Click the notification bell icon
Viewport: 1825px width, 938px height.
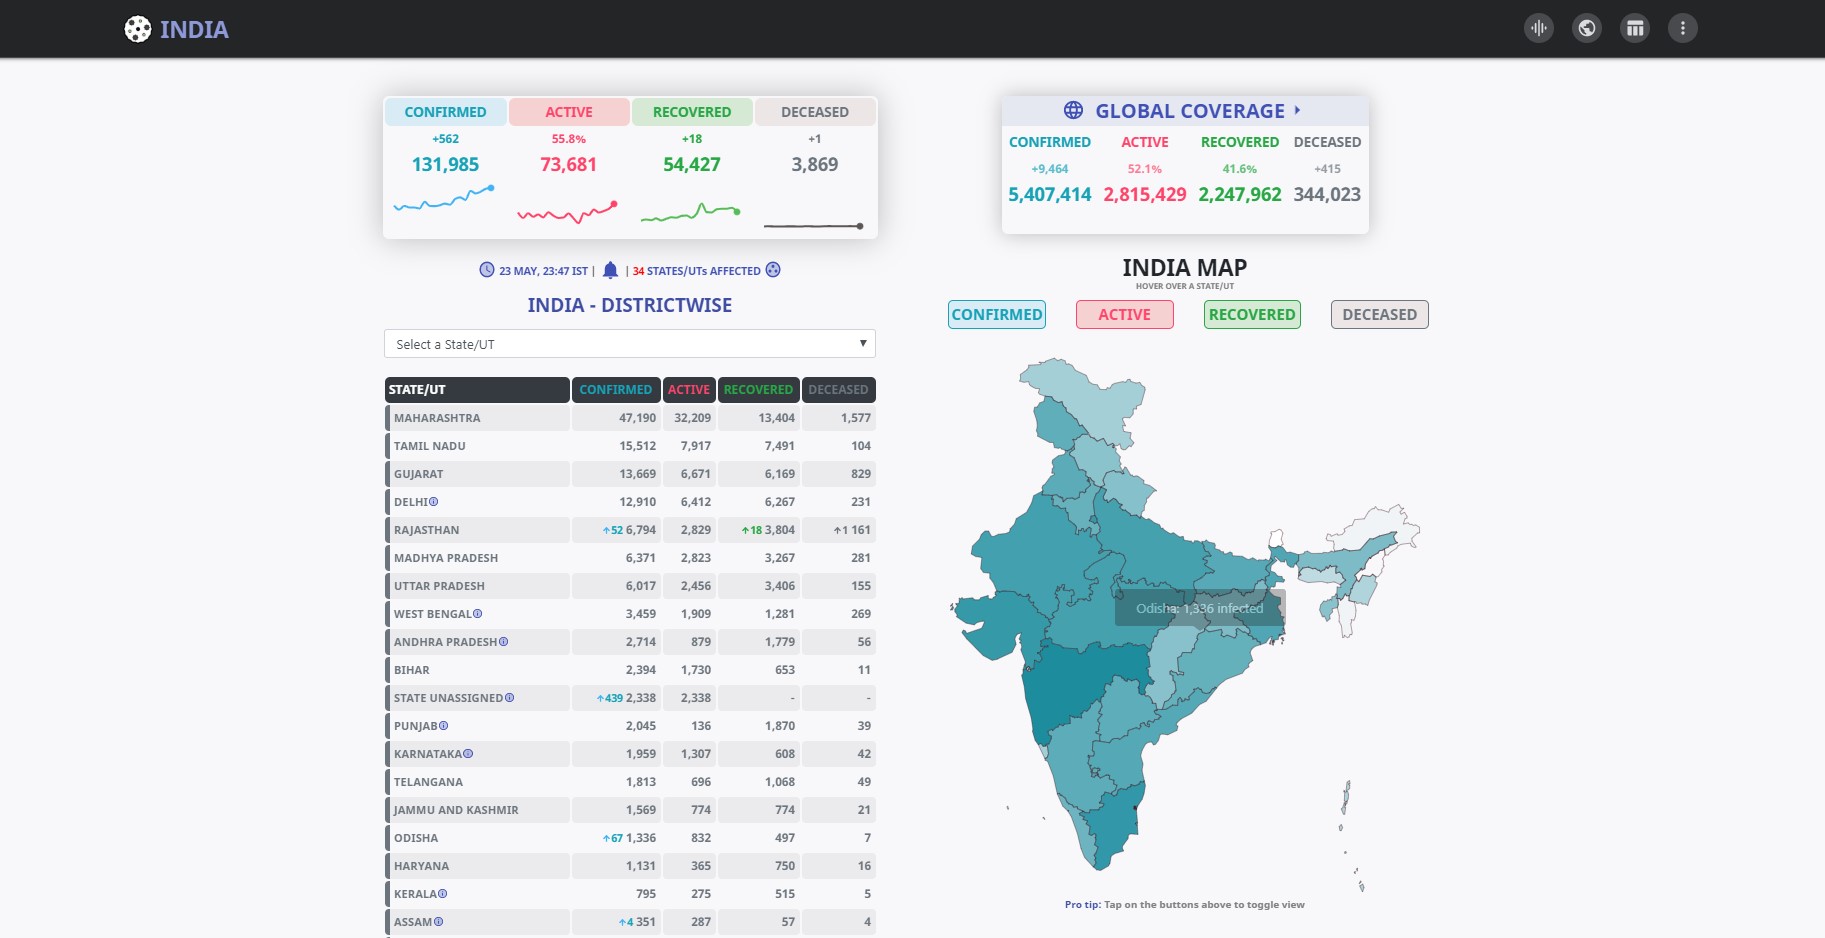pyautogui.click(x=610, y=270)
